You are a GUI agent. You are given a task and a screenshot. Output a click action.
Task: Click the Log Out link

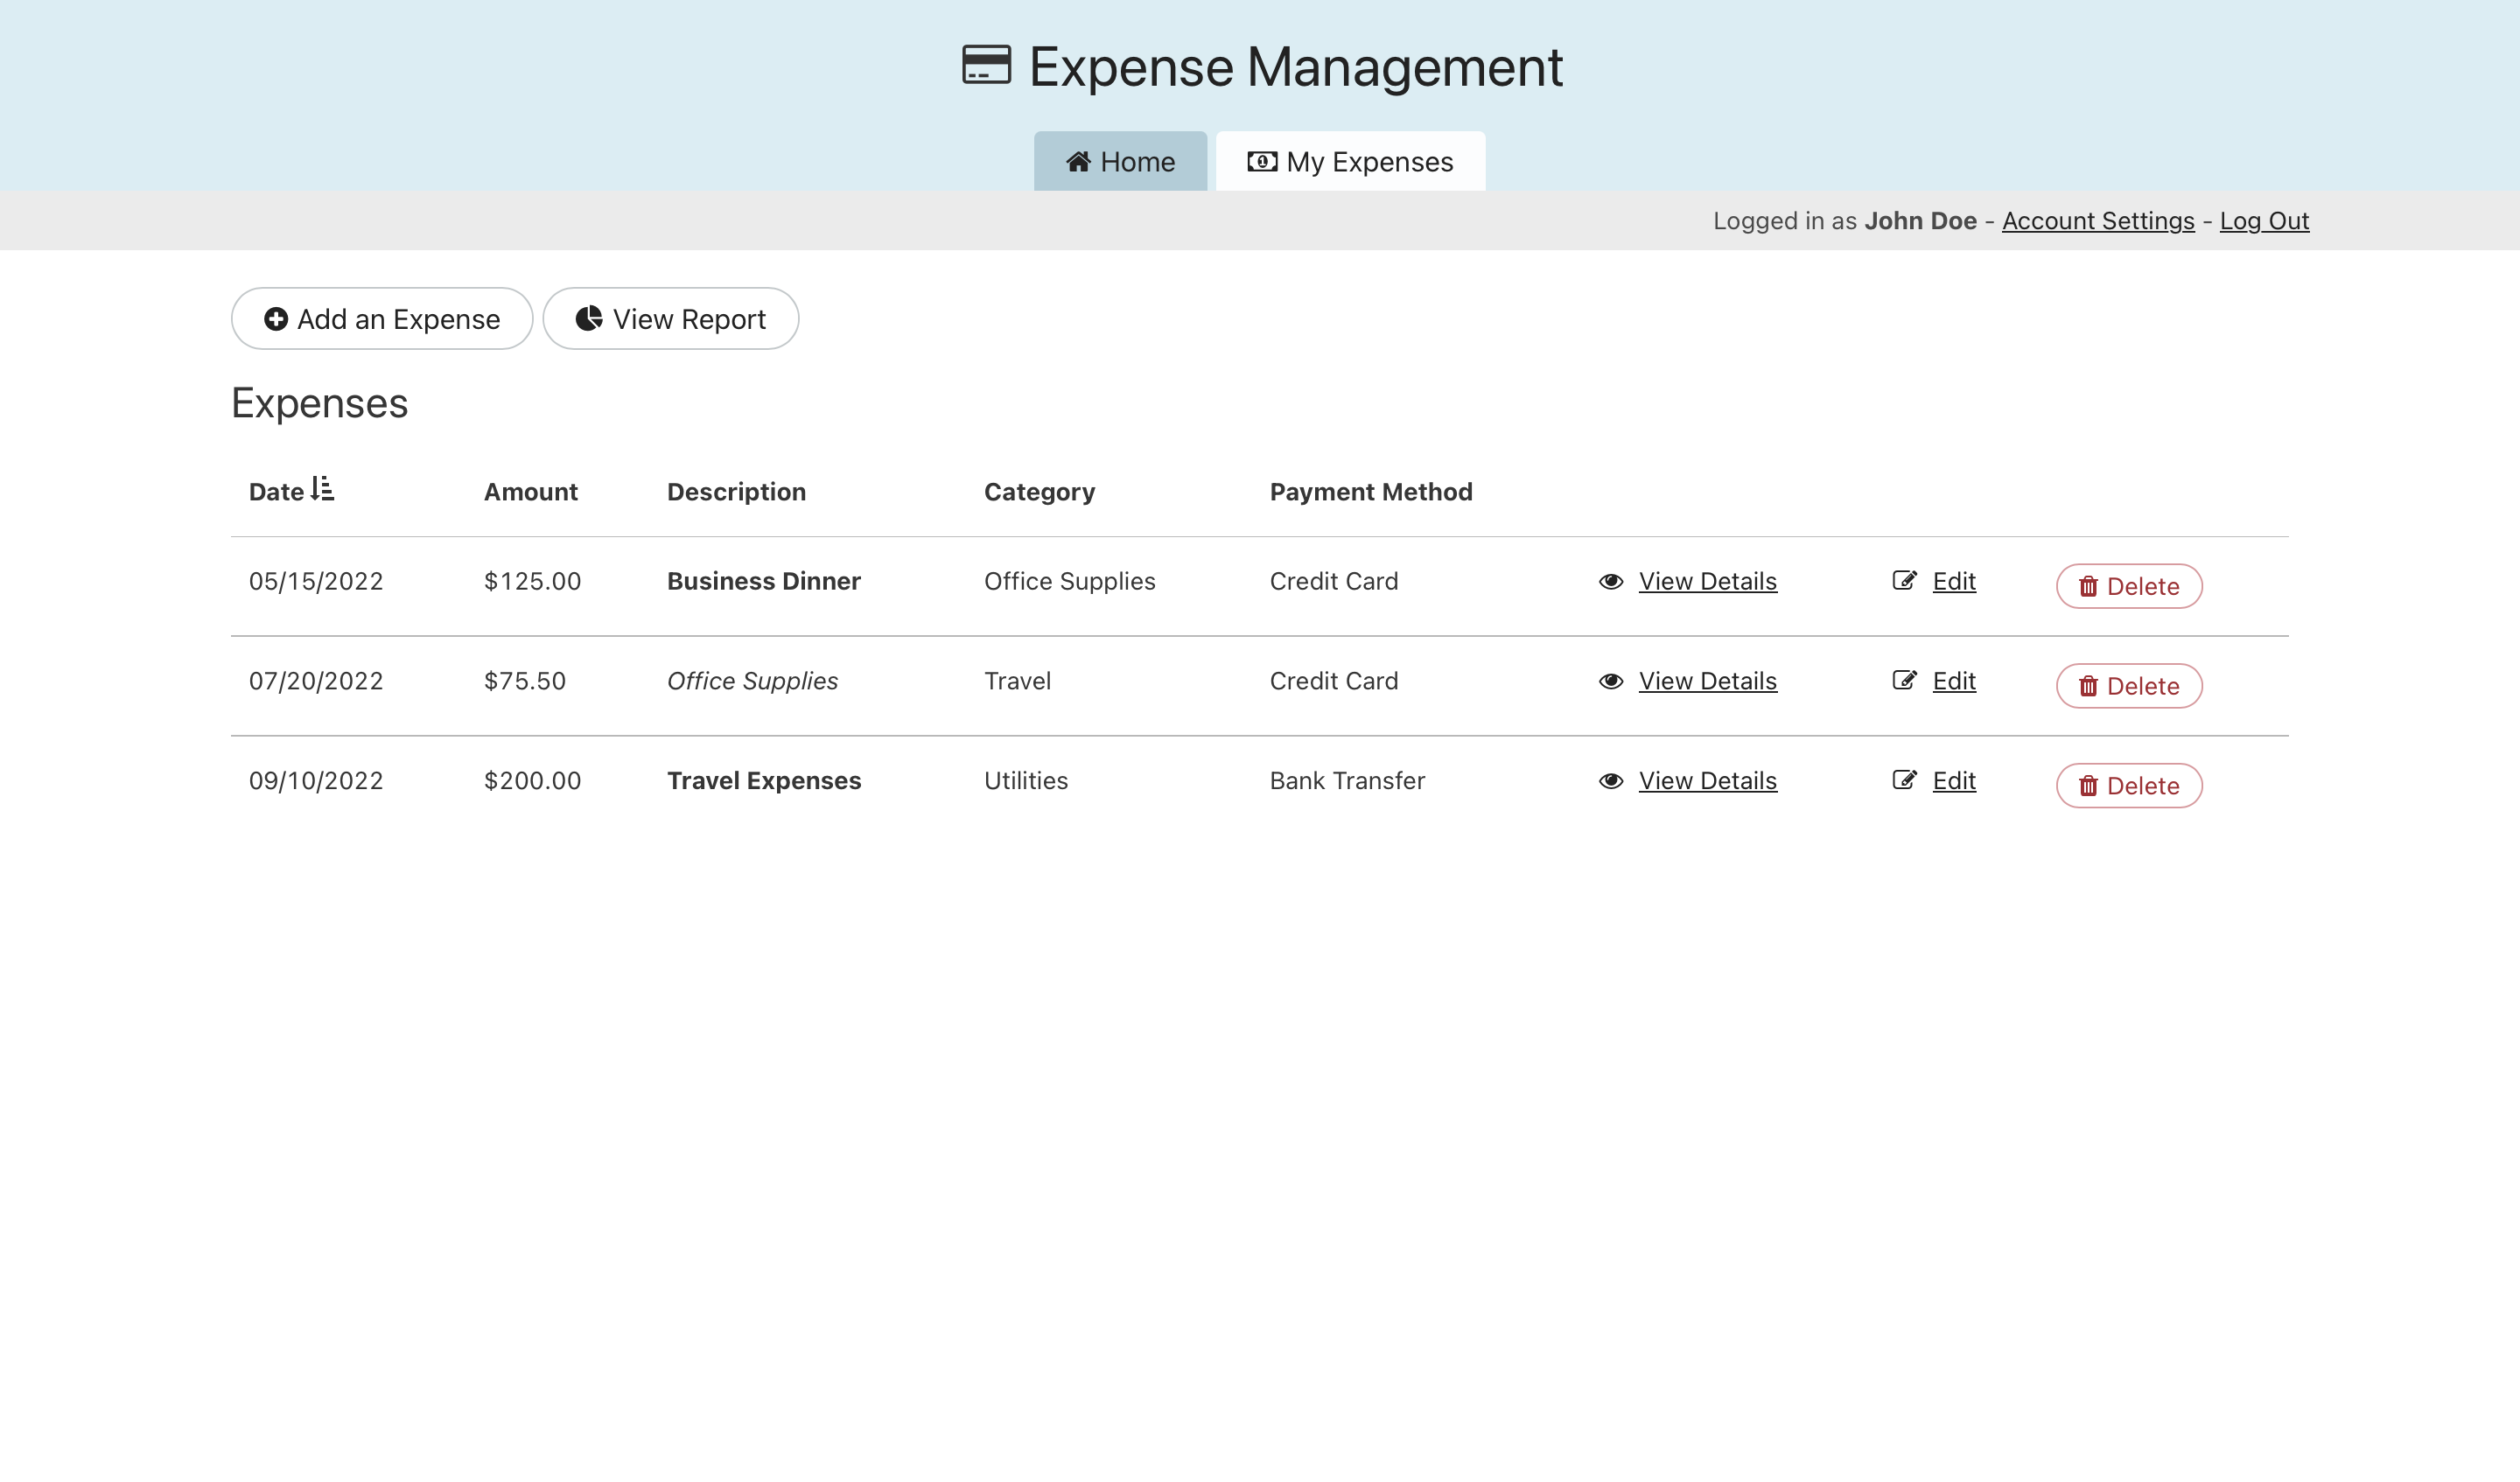point(2263,221)
